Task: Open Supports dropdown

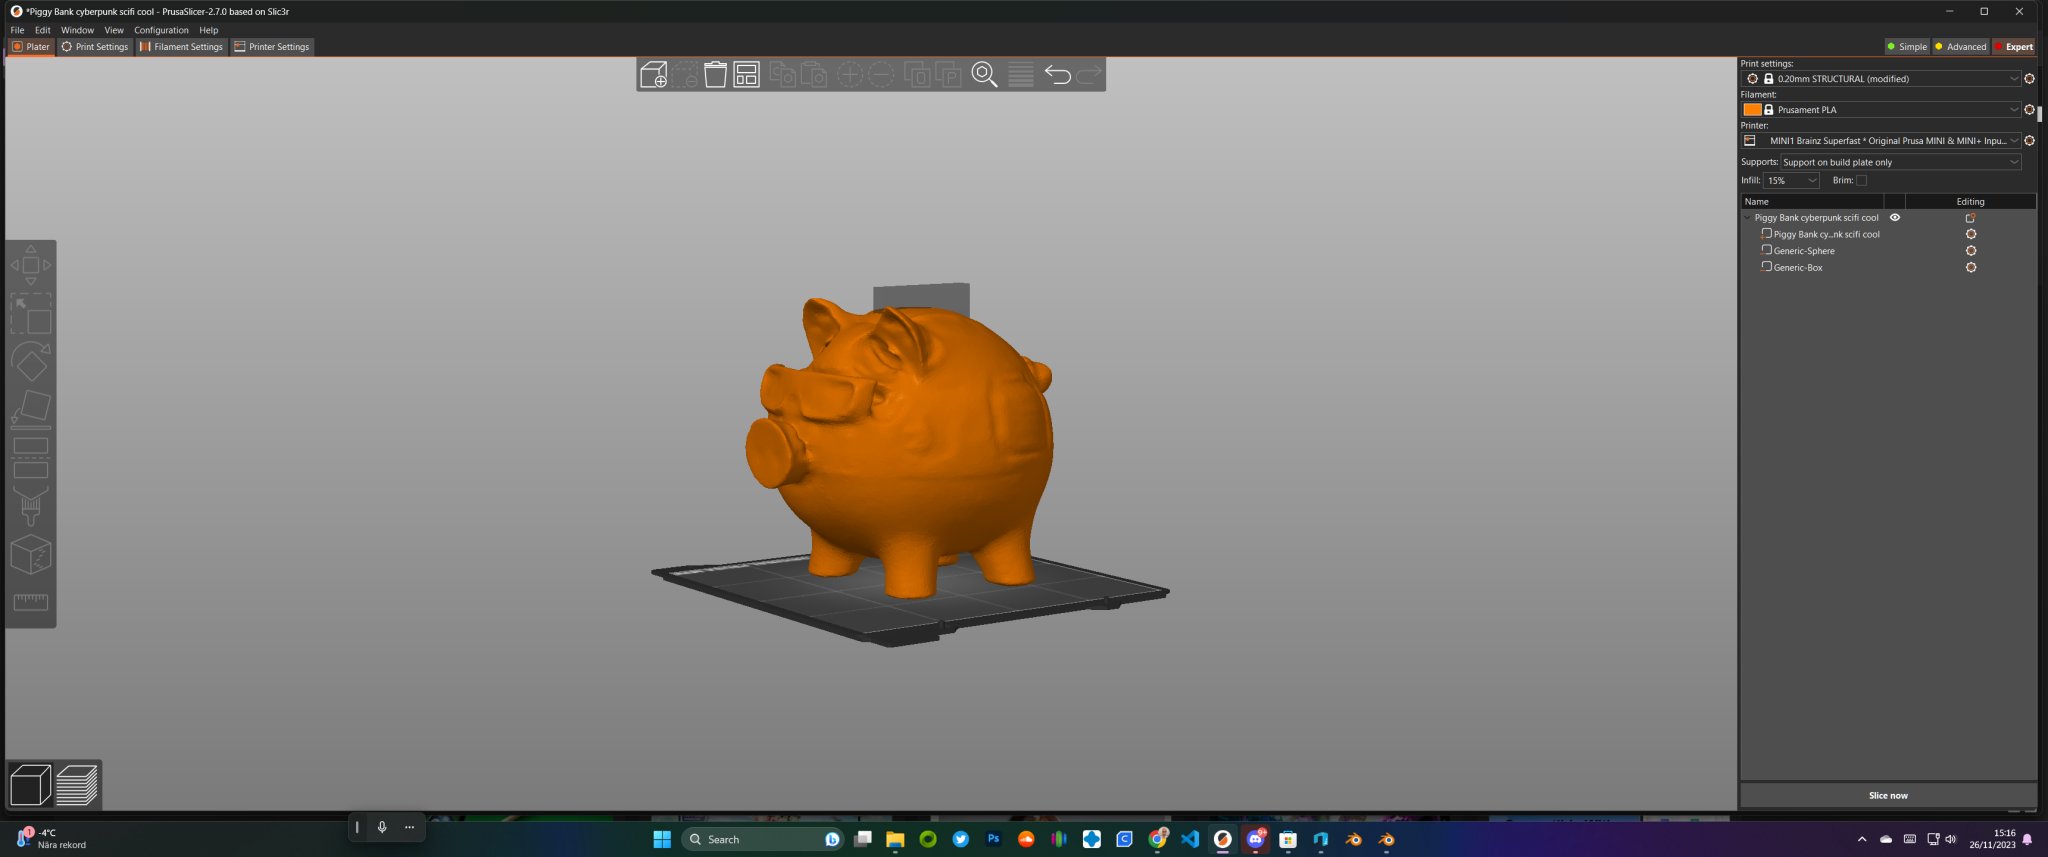Action: coord(1900,162)
